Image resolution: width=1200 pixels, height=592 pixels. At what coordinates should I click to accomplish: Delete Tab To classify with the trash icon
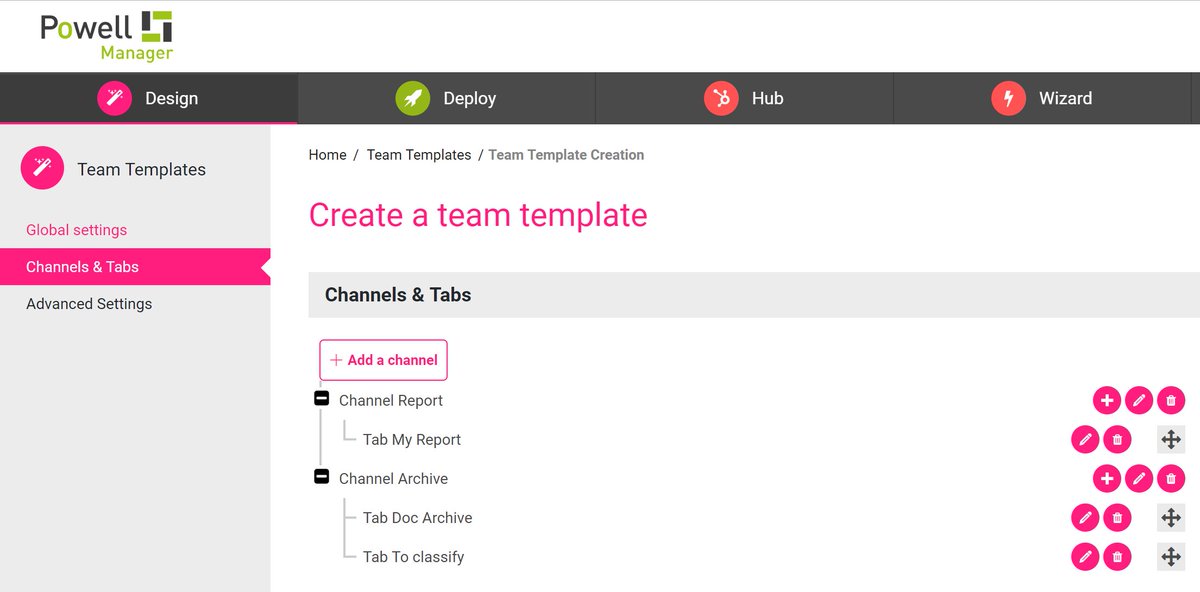coord(1117,557)
